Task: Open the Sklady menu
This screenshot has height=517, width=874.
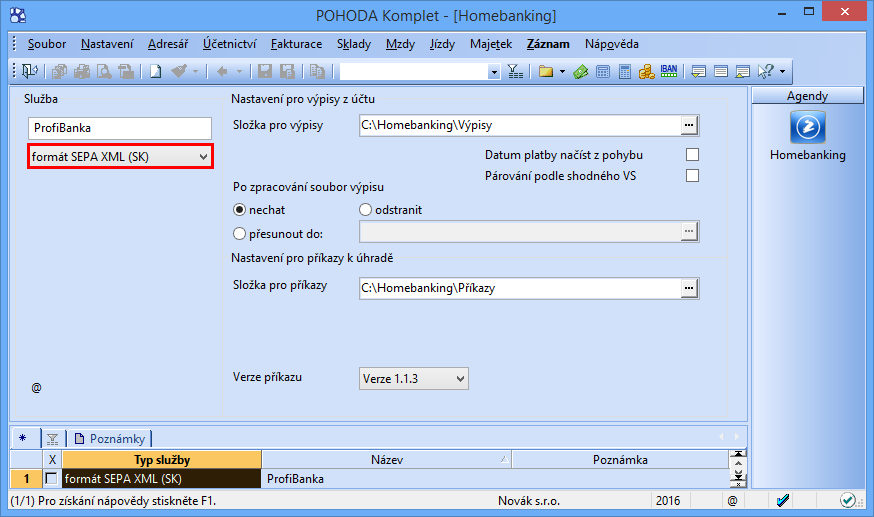Action: (x=353, y=44)
